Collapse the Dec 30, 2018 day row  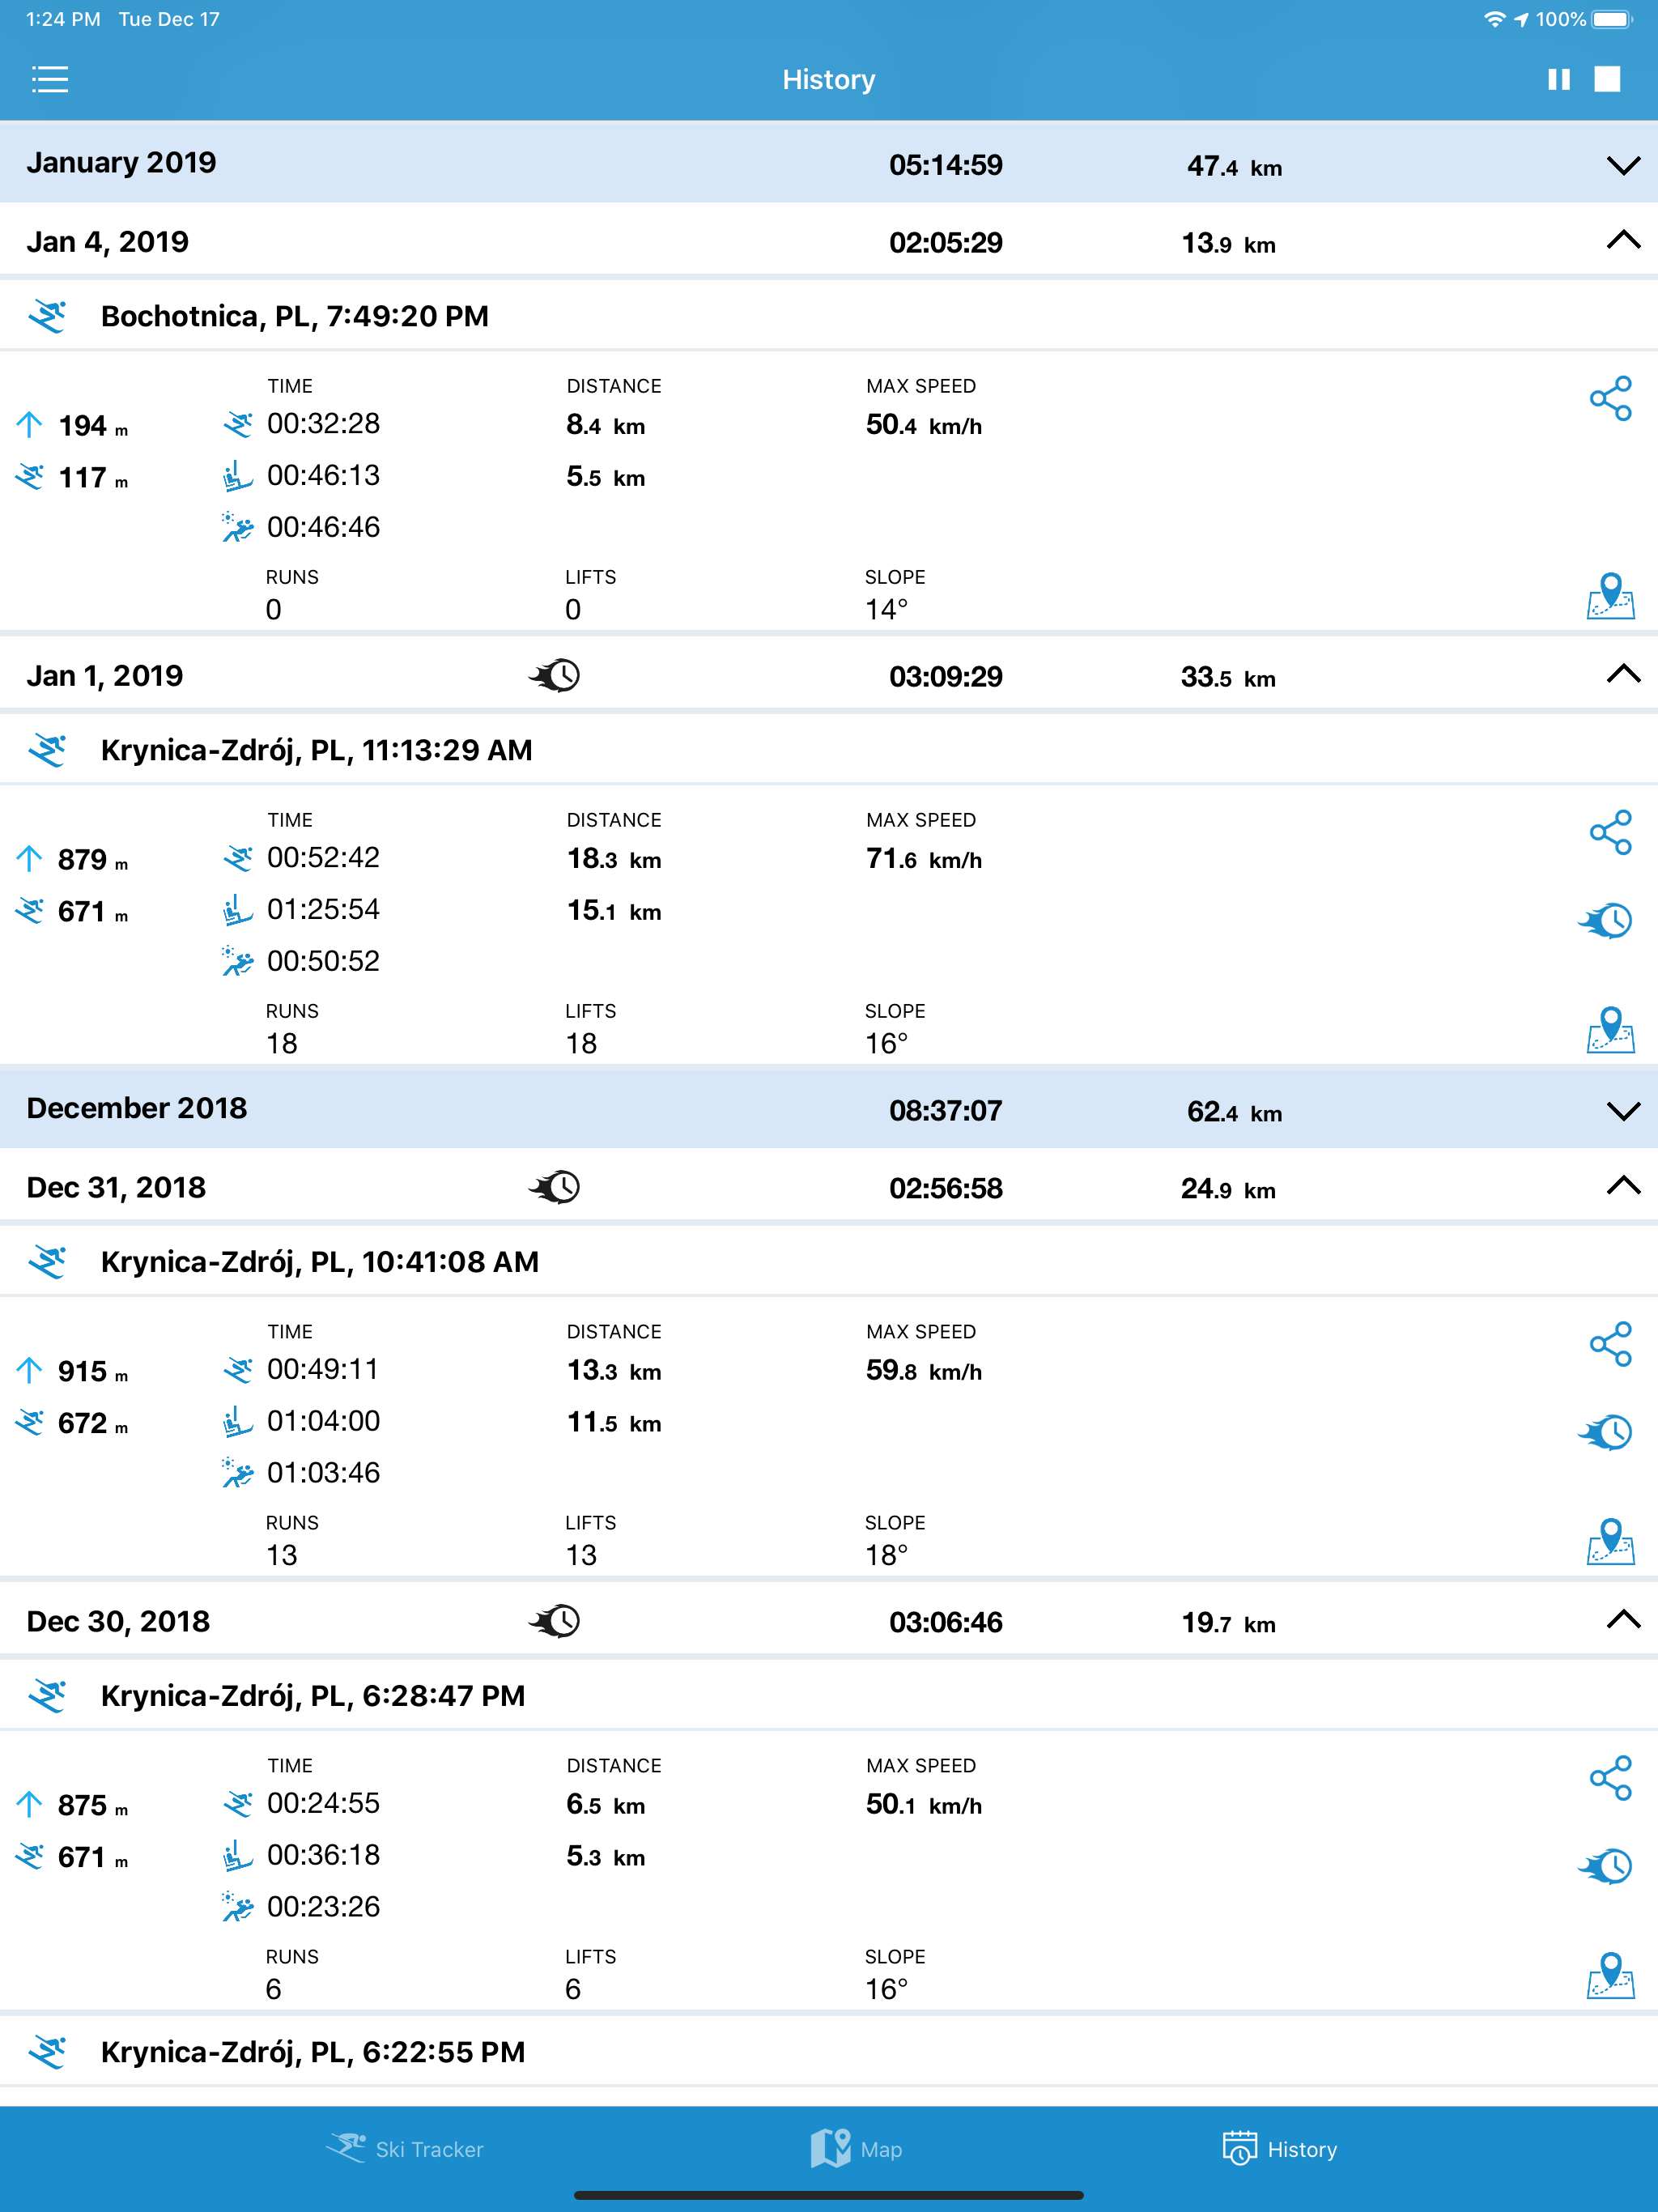click(1623, 1620)
